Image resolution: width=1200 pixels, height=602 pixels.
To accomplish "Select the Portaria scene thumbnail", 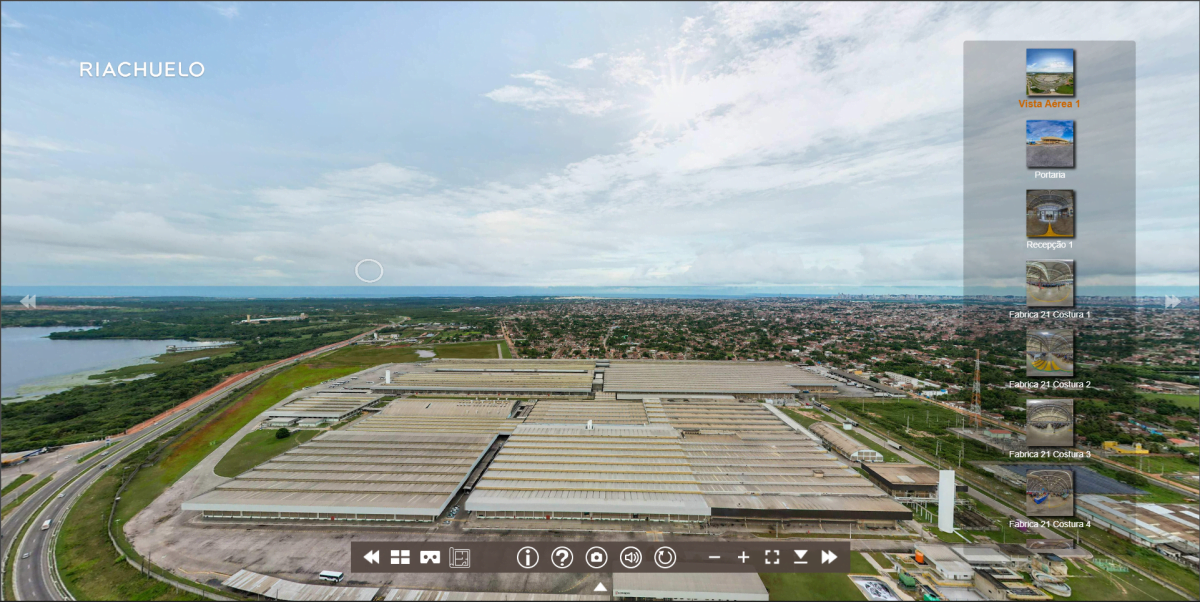I will point(1050,144).
